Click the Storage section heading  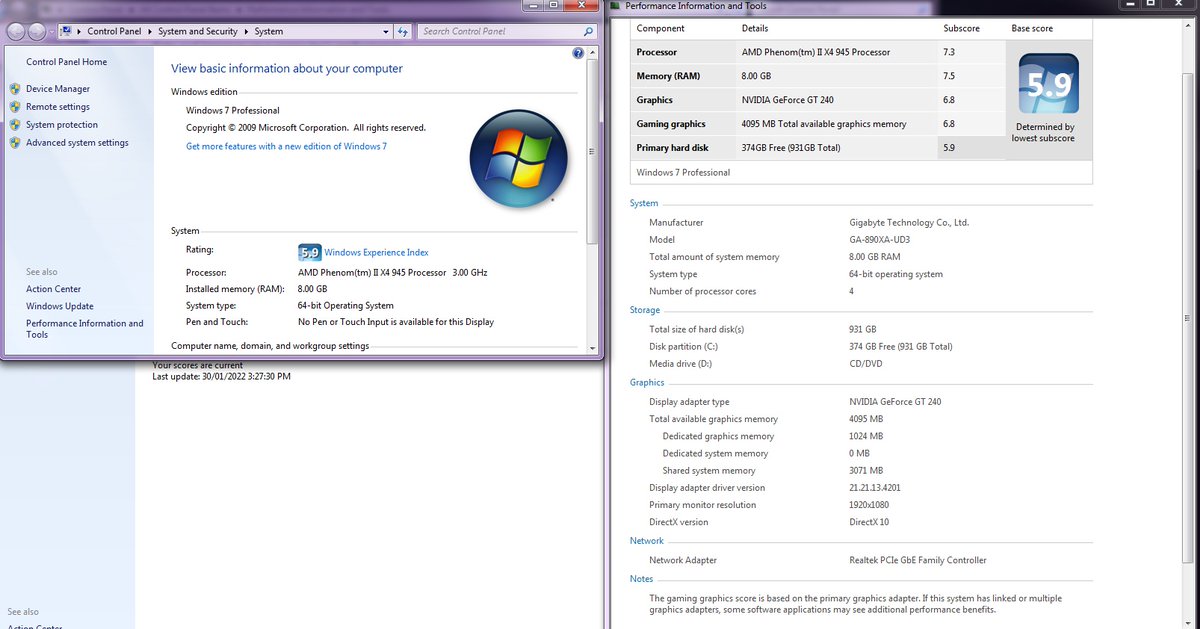coord(645,310)
